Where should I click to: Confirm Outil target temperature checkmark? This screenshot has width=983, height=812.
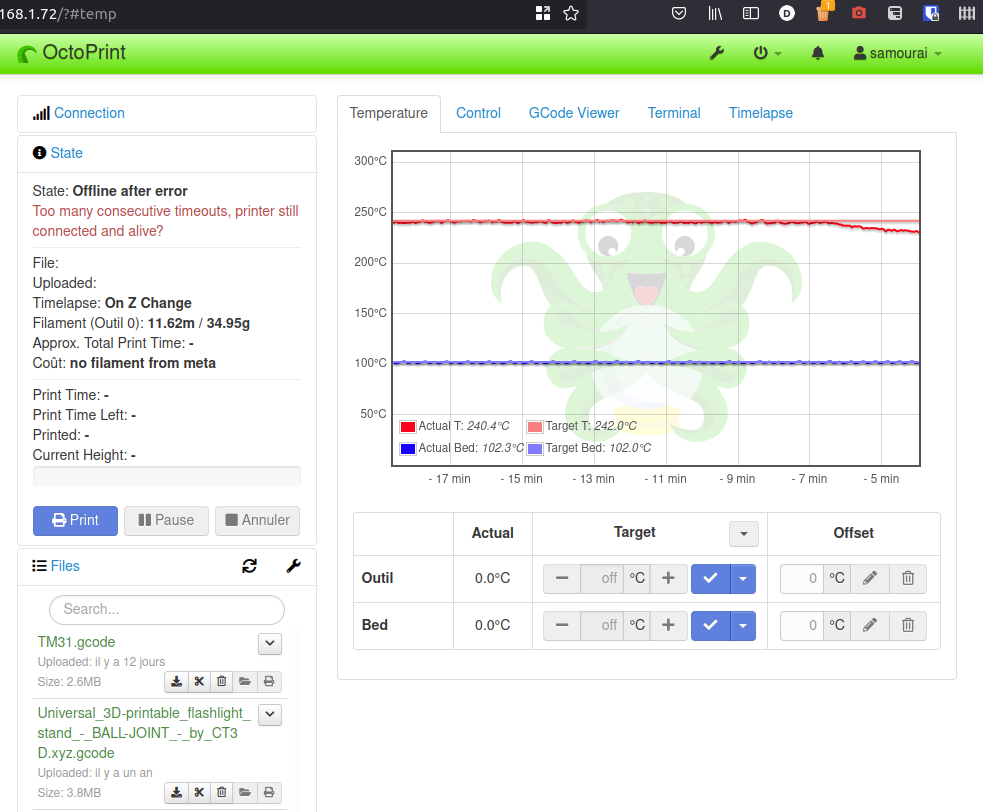point(710,578)
